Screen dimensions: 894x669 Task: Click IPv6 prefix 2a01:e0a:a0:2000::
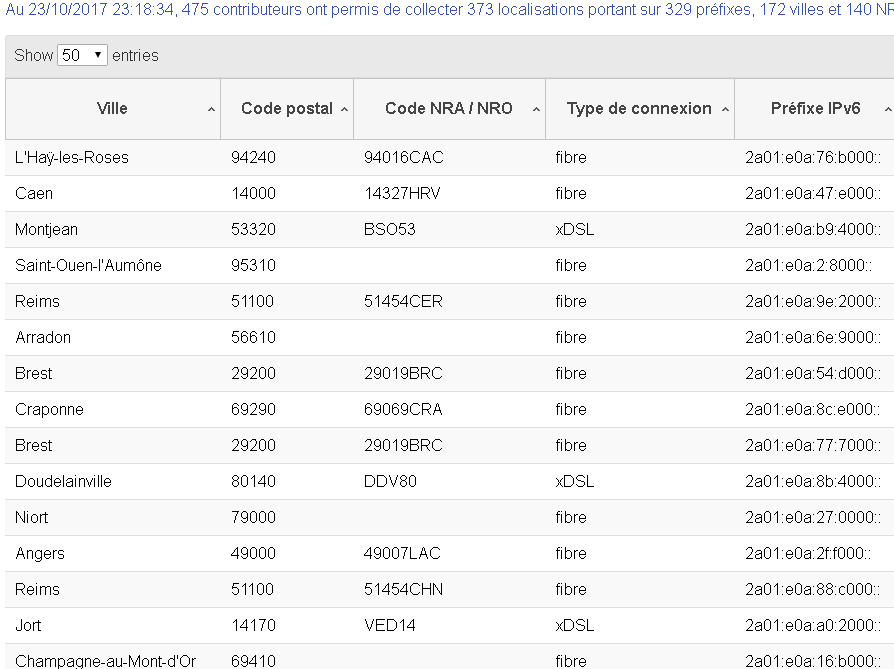click(813, 626)
